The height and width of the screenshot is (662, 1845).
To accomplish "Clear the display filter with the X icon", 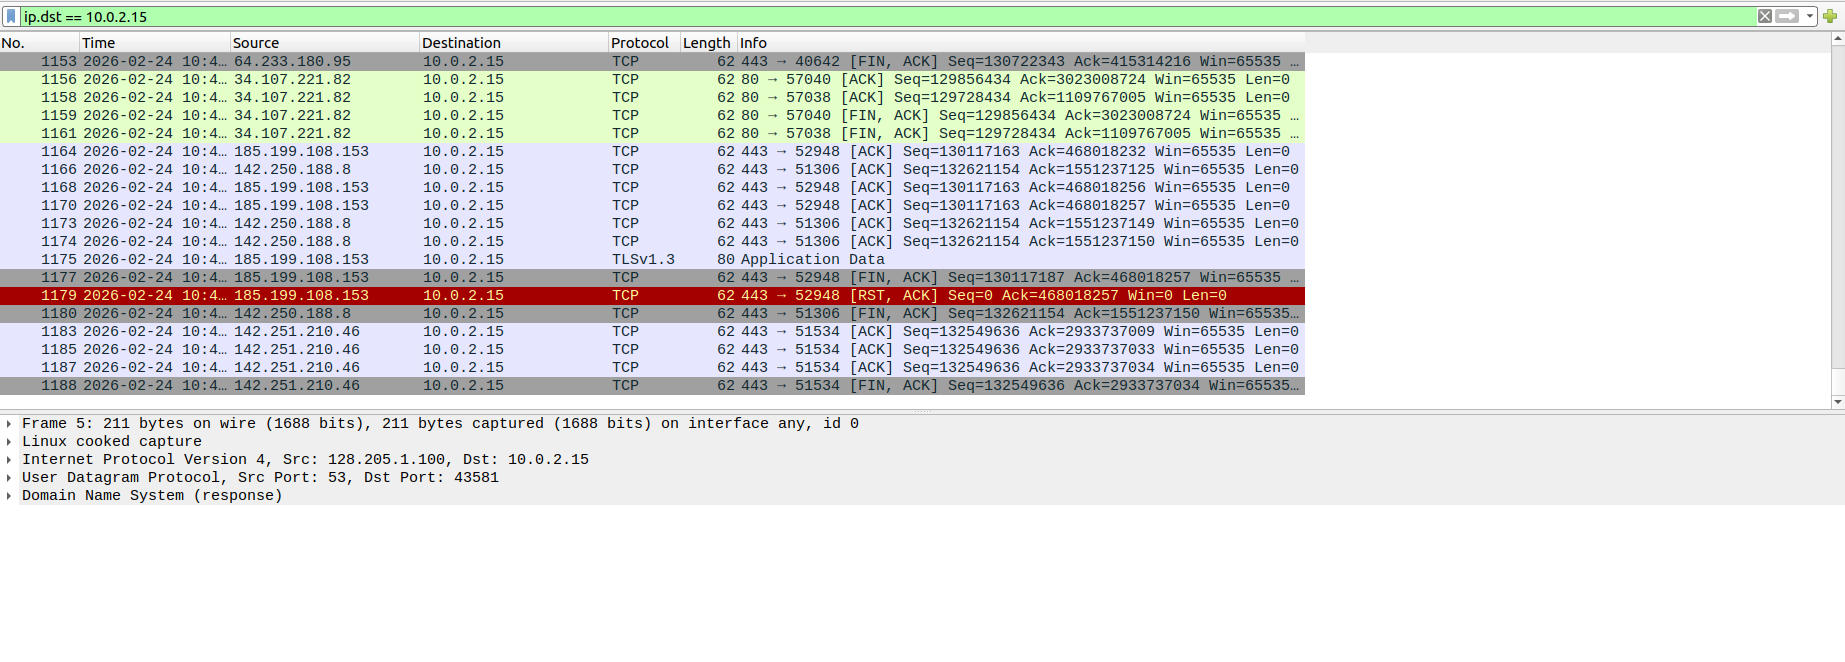I will coord(1765,16).
